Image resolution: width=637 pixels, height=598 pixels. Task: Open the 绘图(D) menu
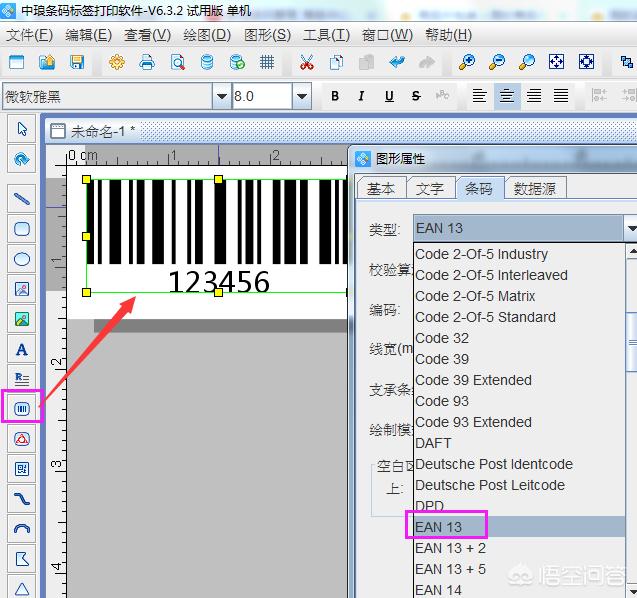coord(207,35)
